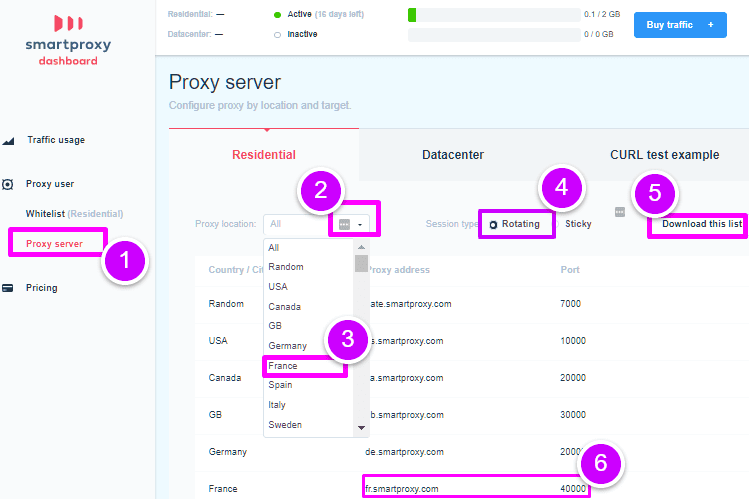Click the green Active status indicator
This screenshot has width=749, height=499.
[x=277, y=15]
